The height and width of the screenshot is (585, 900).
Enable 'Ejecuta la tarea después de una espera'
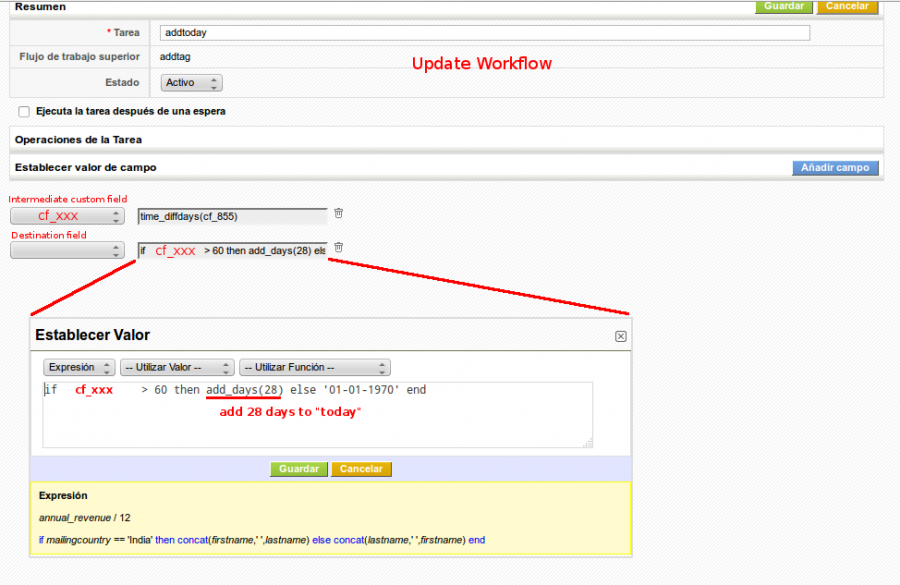pos(24,112)
